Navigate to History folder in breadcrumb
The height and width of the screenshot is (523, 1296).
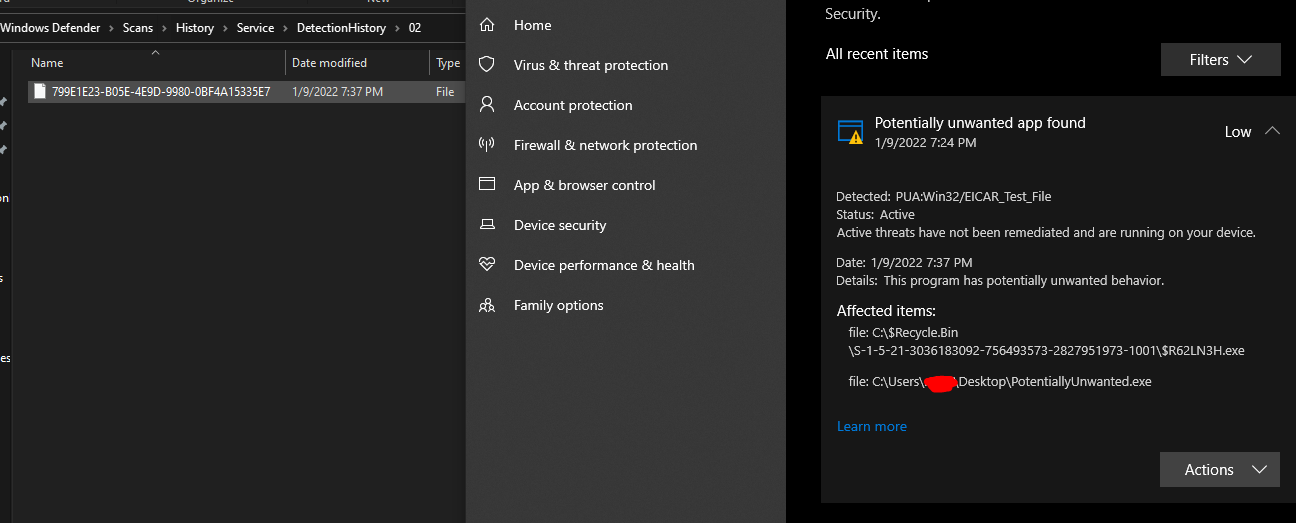(195, 28)
